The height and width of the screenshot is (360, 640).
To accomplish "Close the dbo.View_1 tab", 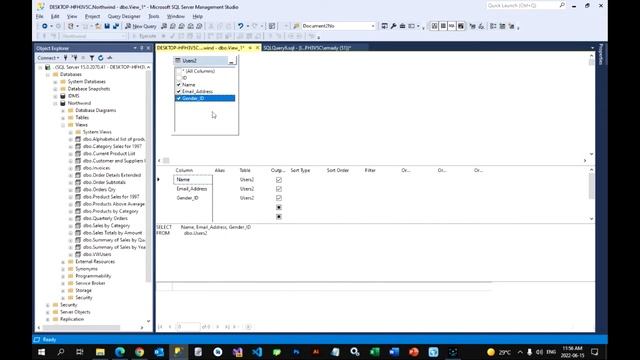I will [257, 48].
